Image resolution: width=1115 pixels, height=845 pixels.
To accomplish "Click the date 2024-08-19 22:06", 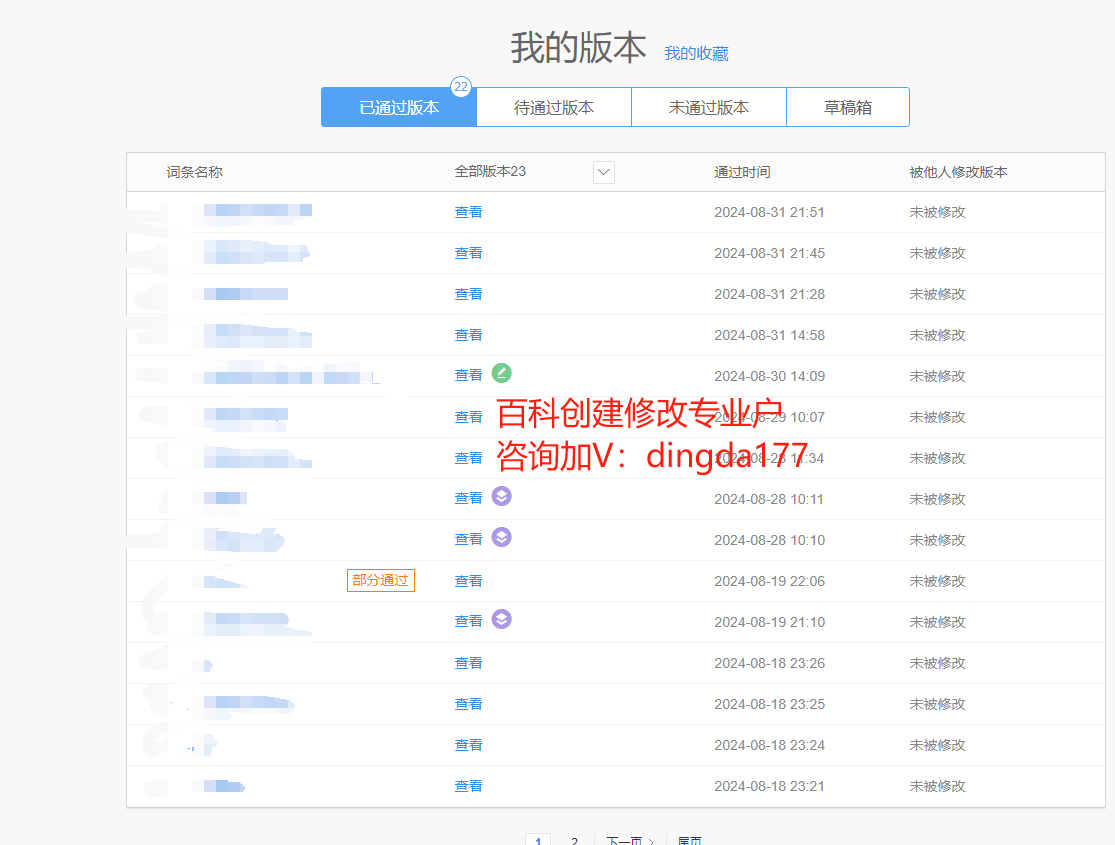I will point(769,581).
